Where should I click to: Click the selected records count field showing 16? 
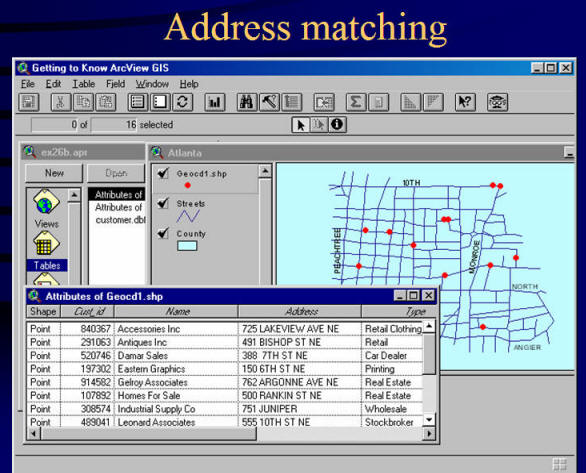(114, 125)
